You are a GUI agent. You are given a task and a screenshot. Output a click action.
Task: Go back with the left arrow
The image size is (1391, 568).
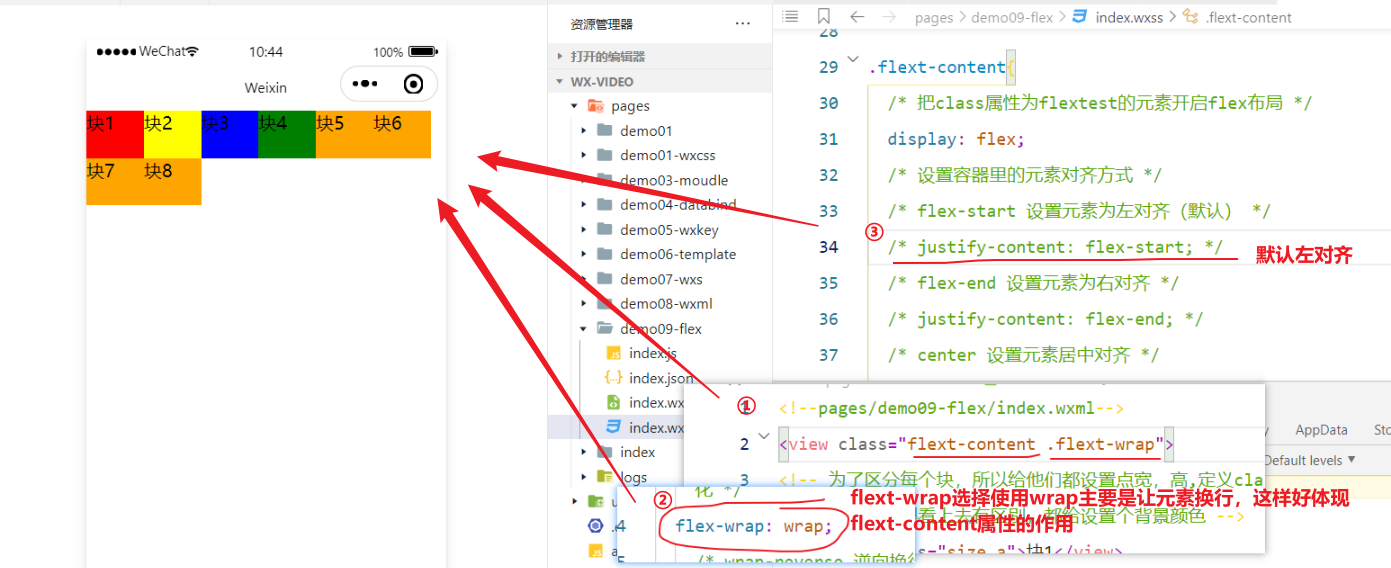[x=857, y=16]
